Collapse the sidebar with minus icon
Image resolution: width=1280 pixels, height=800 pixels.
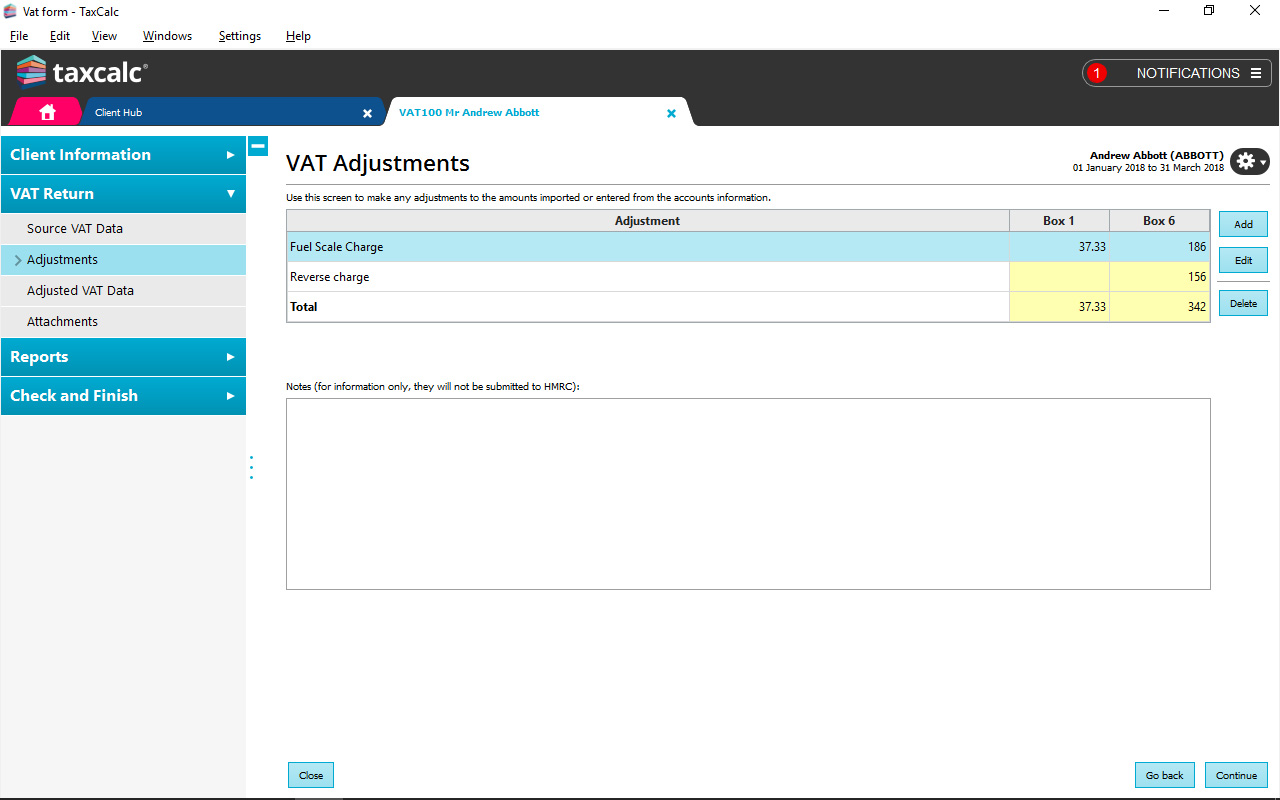click(x=258, y=146)
